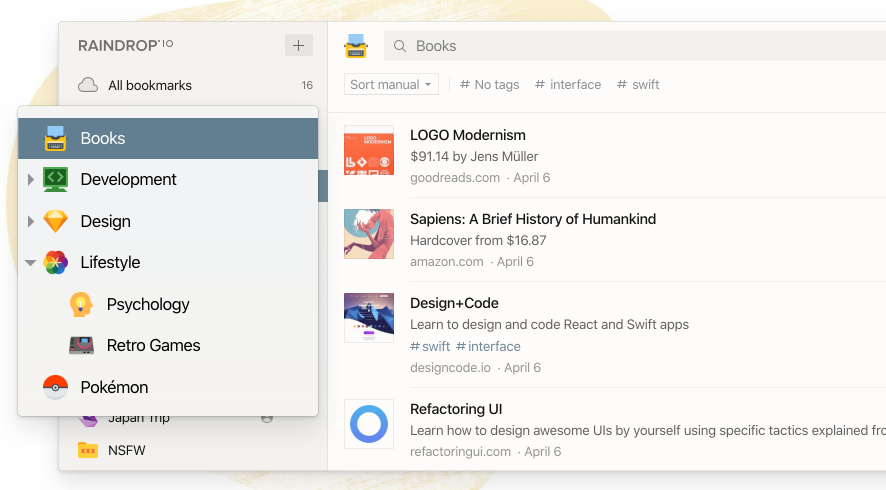Viewport: 886px width, 490px height.
Task: Click the refactoringui.com source text
Action: pyautogui.click(x=461, y=452)
